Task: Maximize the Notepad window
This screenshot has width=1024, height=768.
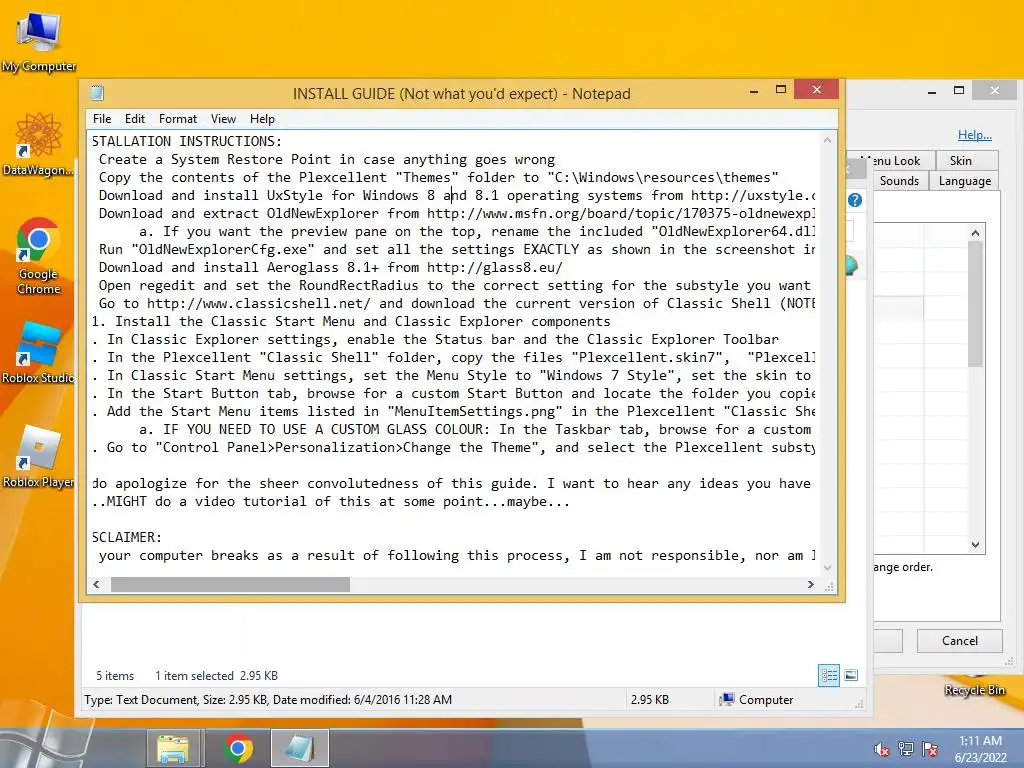Action: (781, 89)
